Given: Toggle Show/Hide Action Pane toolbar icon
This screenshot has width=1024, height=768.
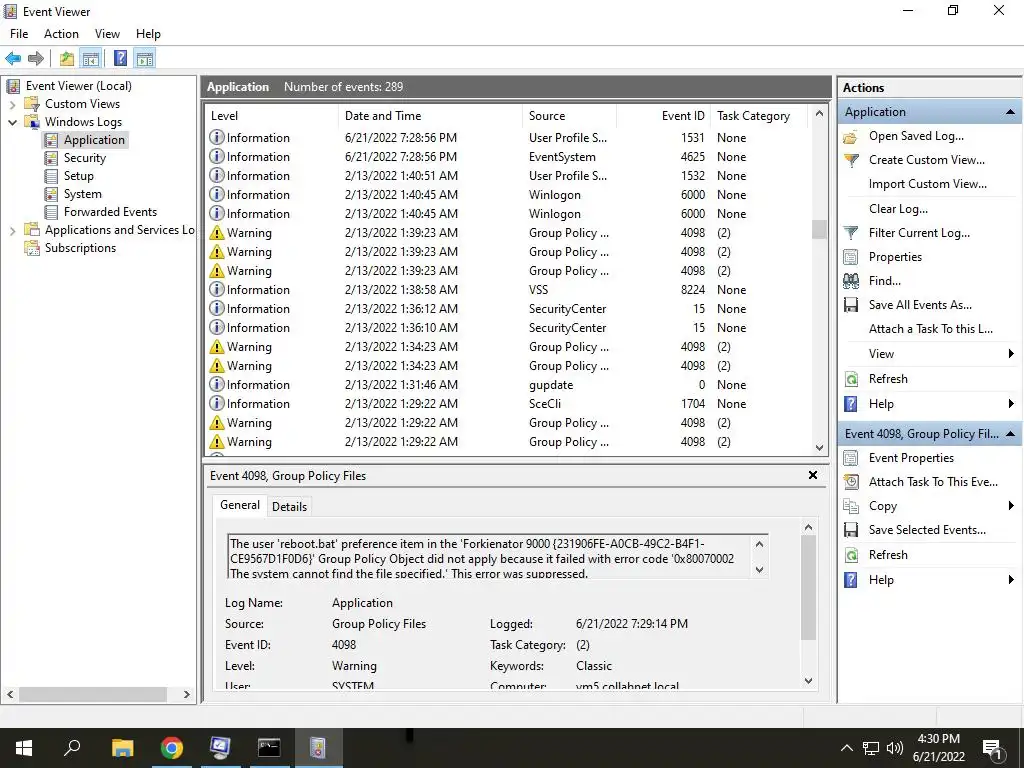Looking at the screenshot, I should tap(145, 59).
